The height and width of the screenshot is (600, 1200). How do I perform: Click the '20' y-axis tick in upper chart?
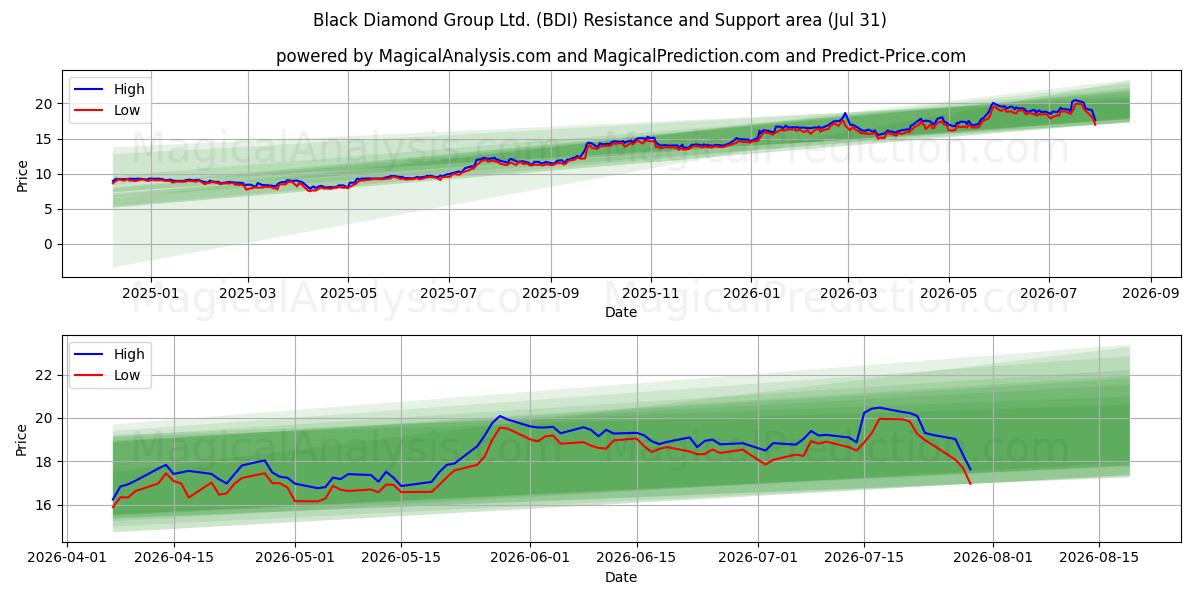(x=46, y=104)
